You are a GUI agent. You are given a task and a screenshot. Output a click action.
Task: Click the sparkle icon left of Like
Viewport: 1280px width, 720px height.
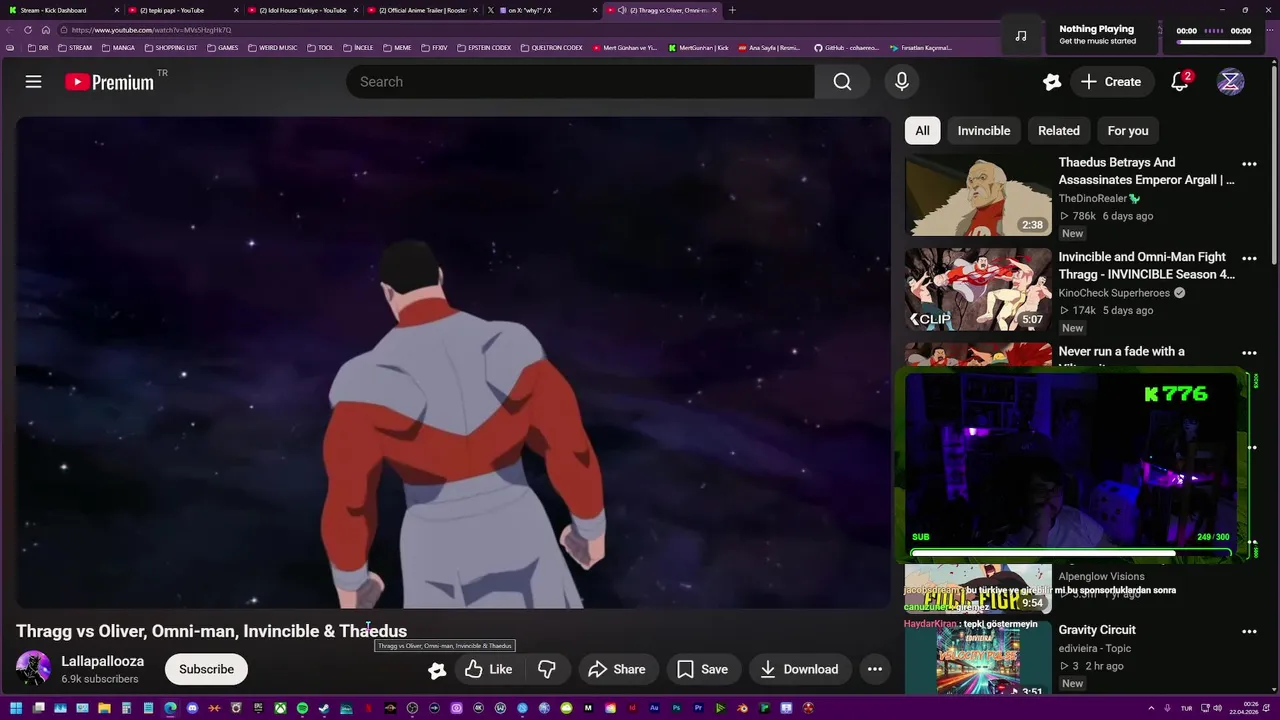click(x=437, y=670)
